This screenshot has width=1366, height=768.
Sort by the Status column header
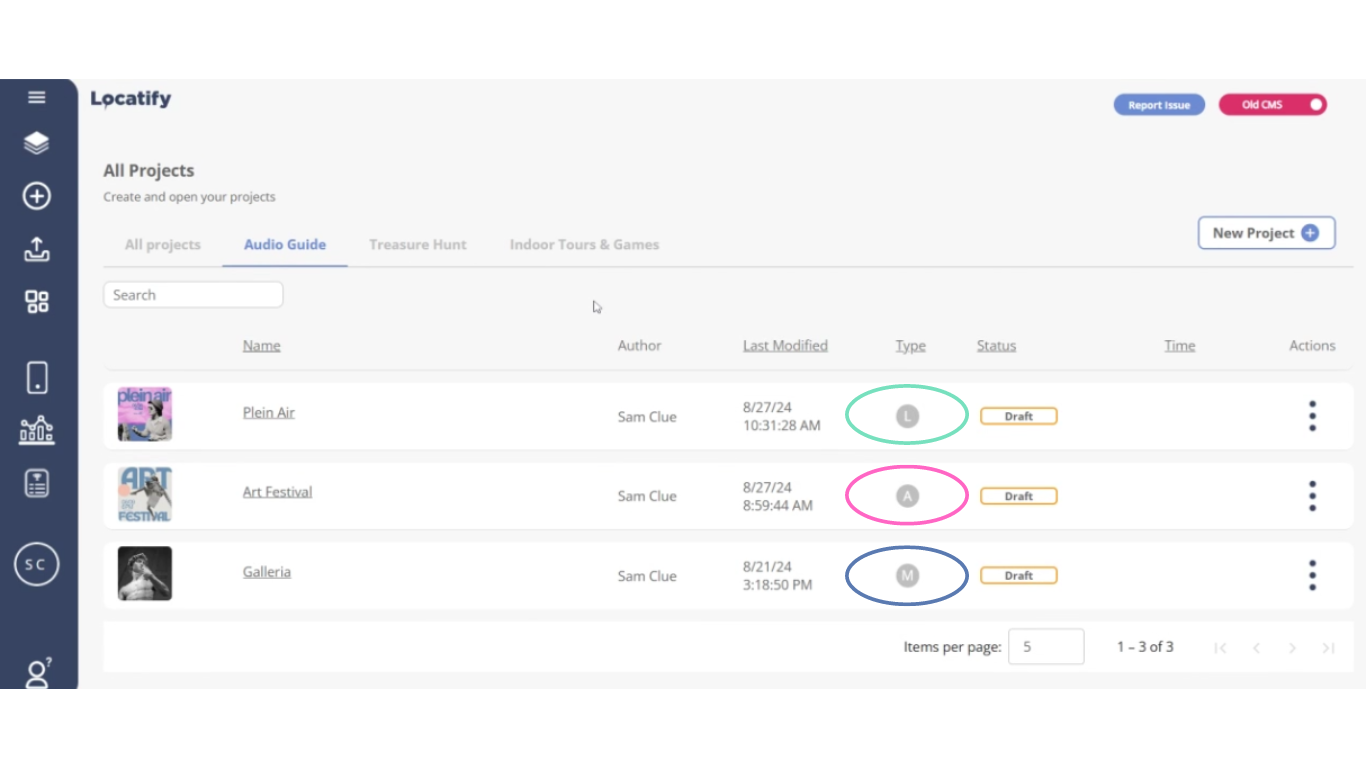click(x=996, y=346)
